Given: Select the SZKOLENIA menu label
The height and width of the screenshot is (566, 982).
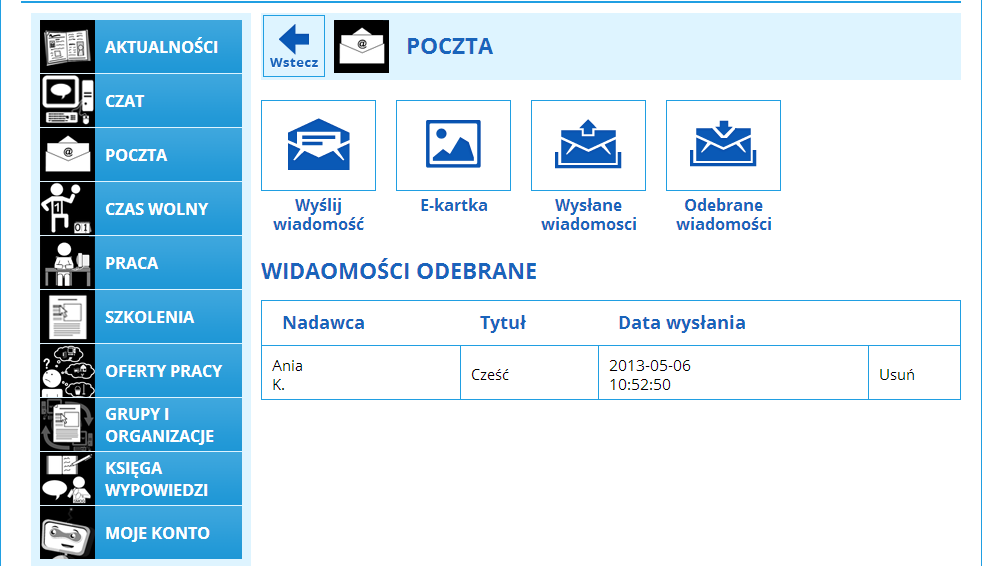Looking at the screenshot, I should click(x=150, y=317).
